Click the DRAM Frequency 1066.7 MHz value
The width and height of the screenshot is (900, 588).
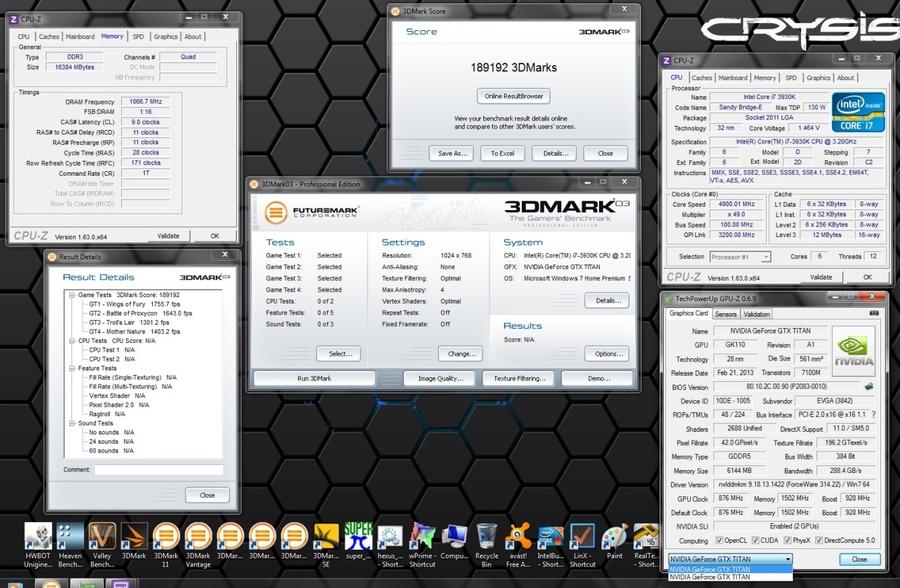(x=145, y=102)
